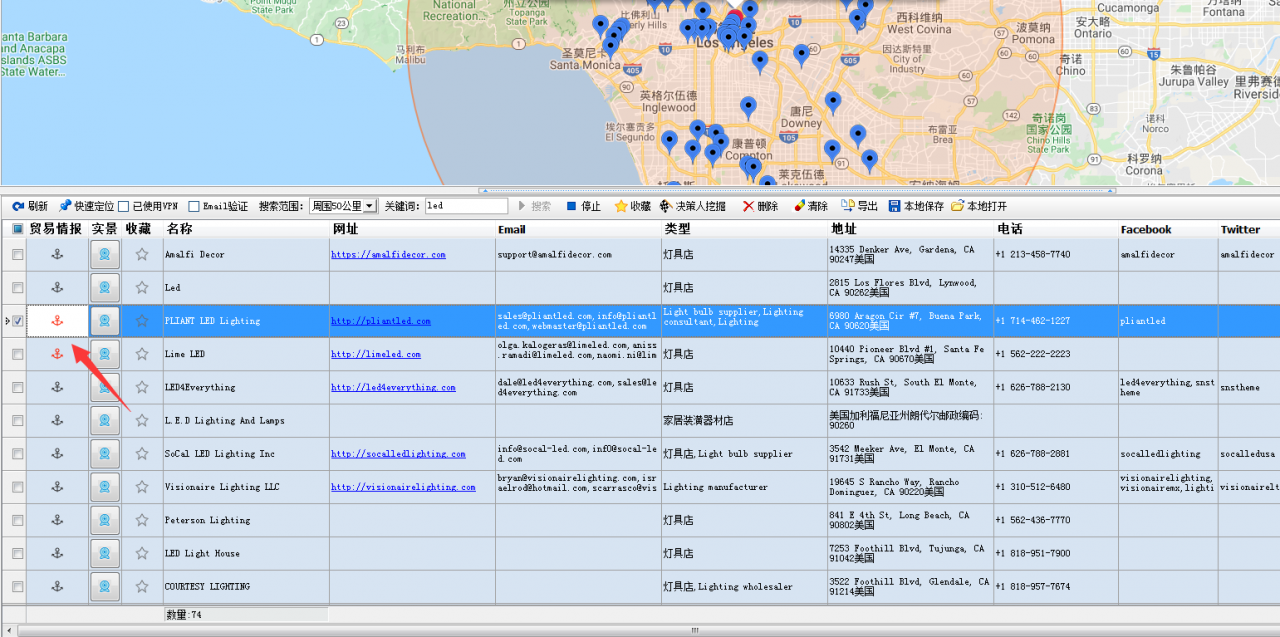This screenshot has height=637, width=1280.
Task: Click the 快速定位 quick locate button
Action: (86, 206)
